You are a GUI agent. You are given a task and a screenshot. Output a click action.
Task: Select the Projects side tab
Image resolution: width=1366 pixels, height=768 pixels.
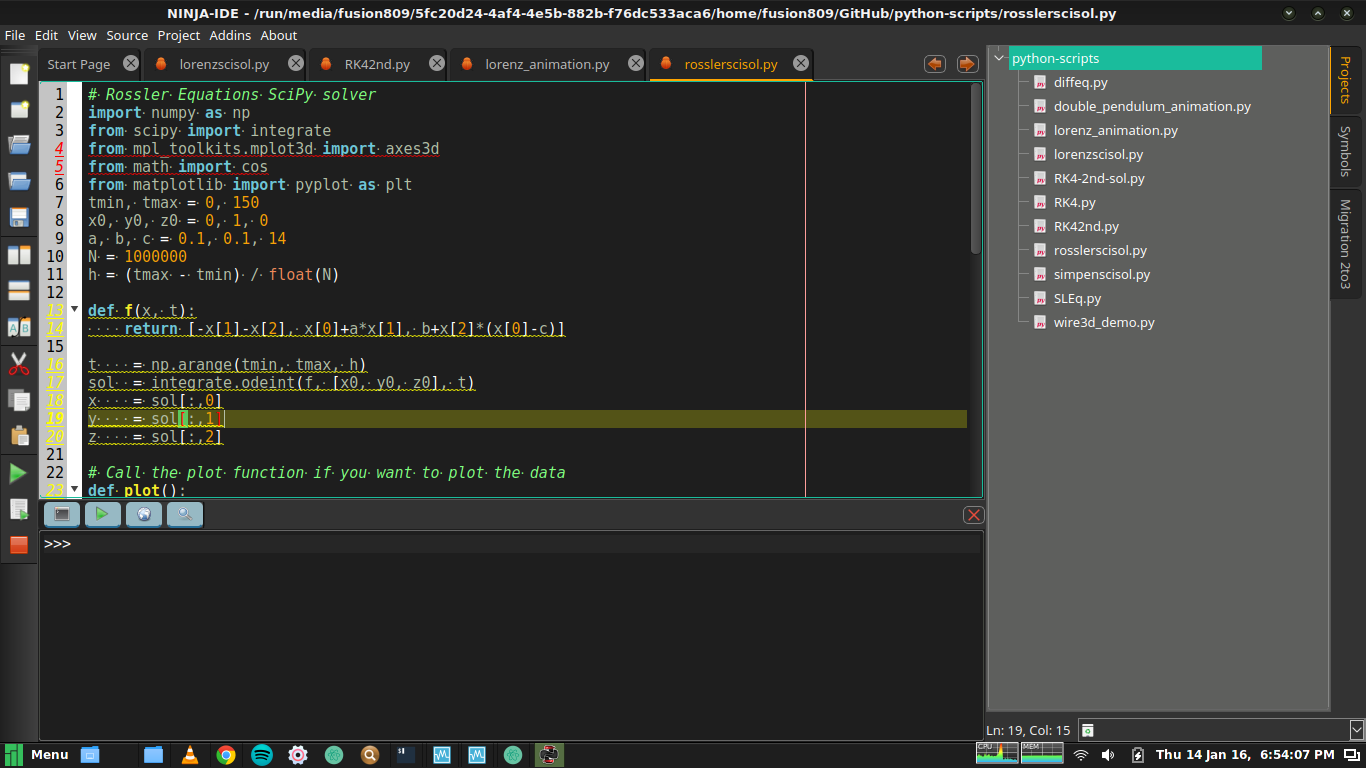pos(1347,81)
